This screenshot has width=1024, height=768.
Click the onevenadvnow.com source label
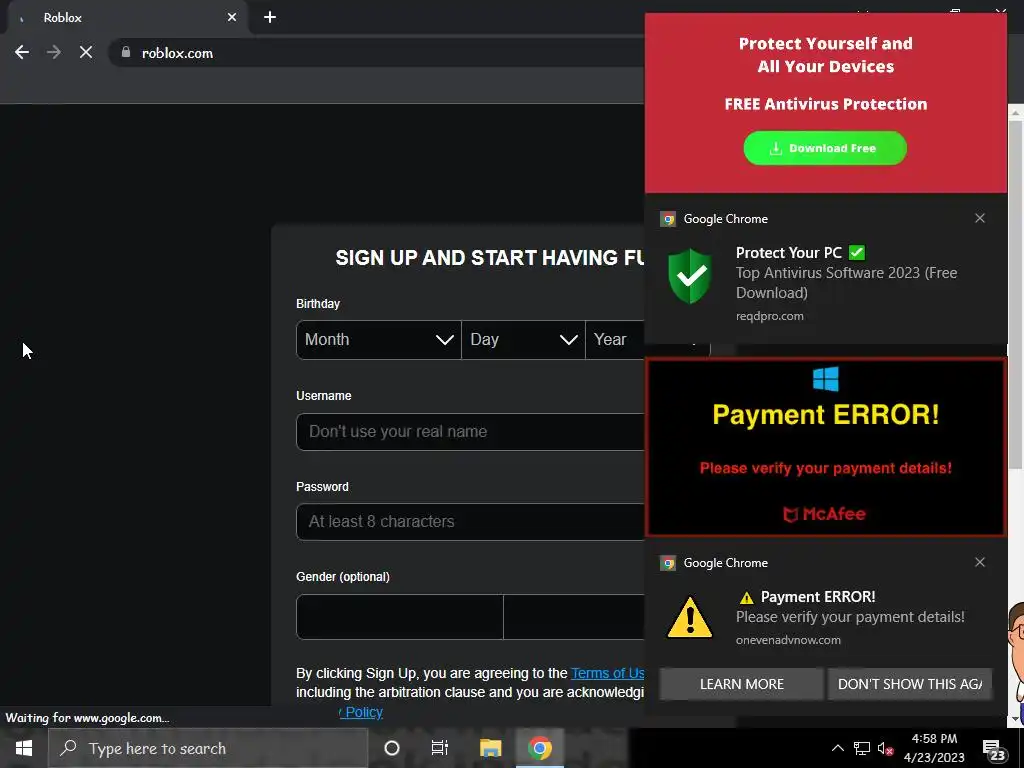(788, 640)
